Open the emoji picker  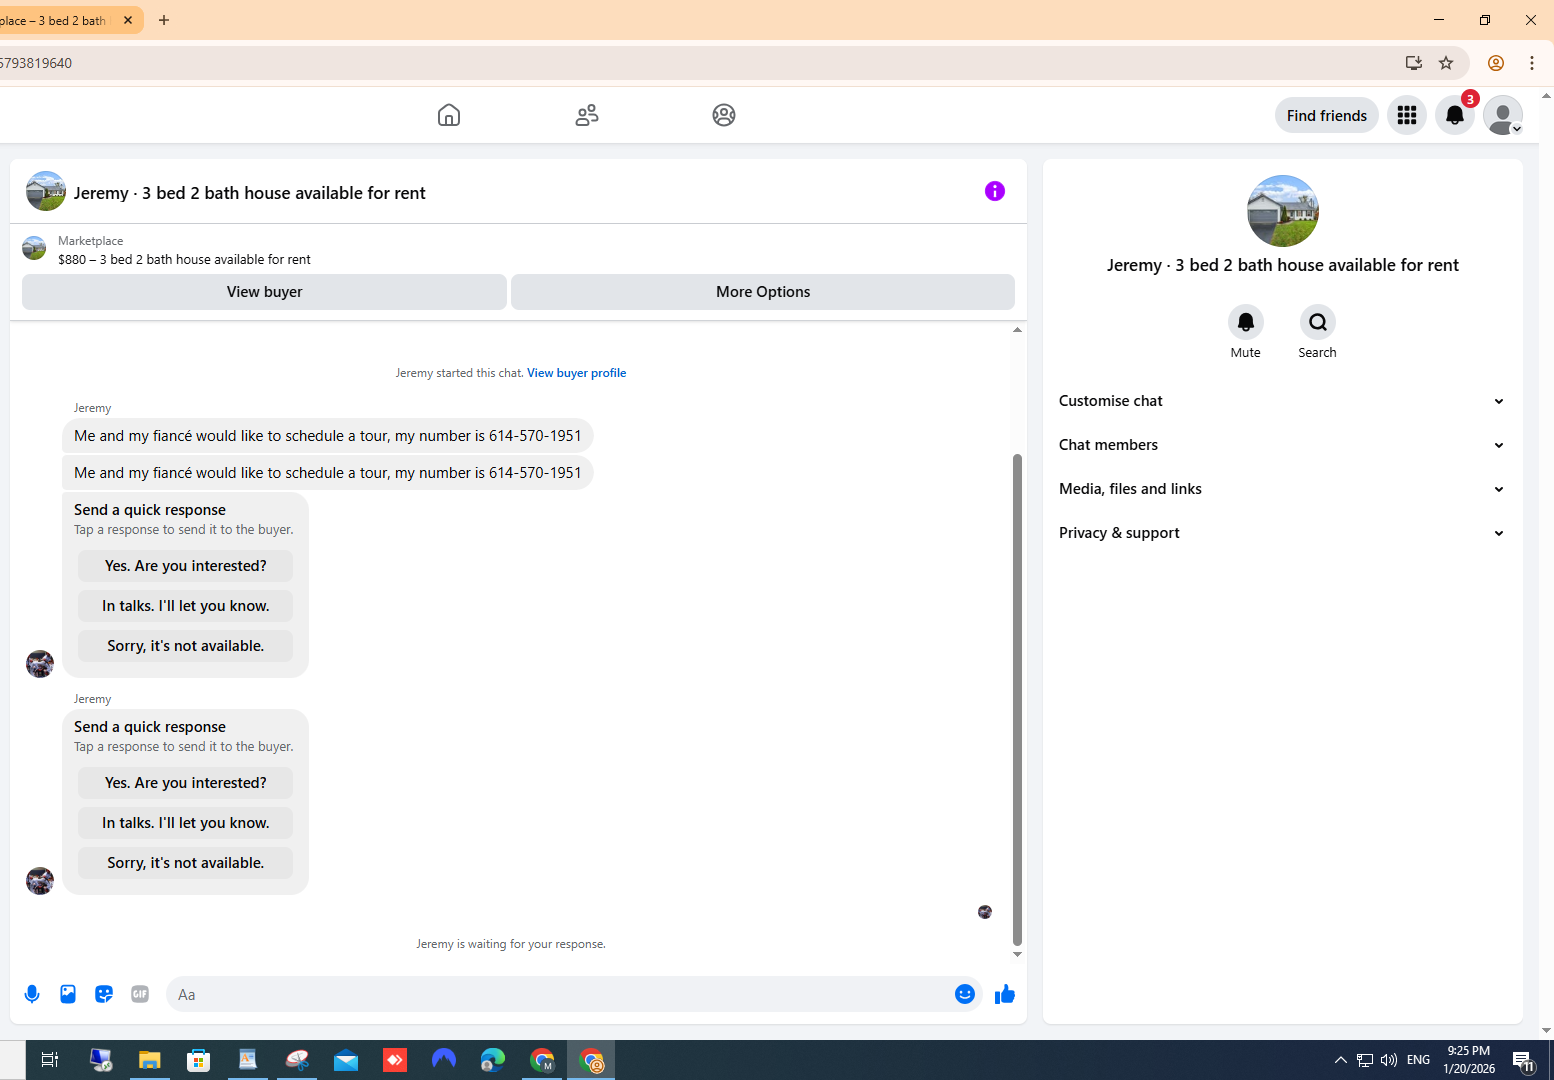[965, 994]
